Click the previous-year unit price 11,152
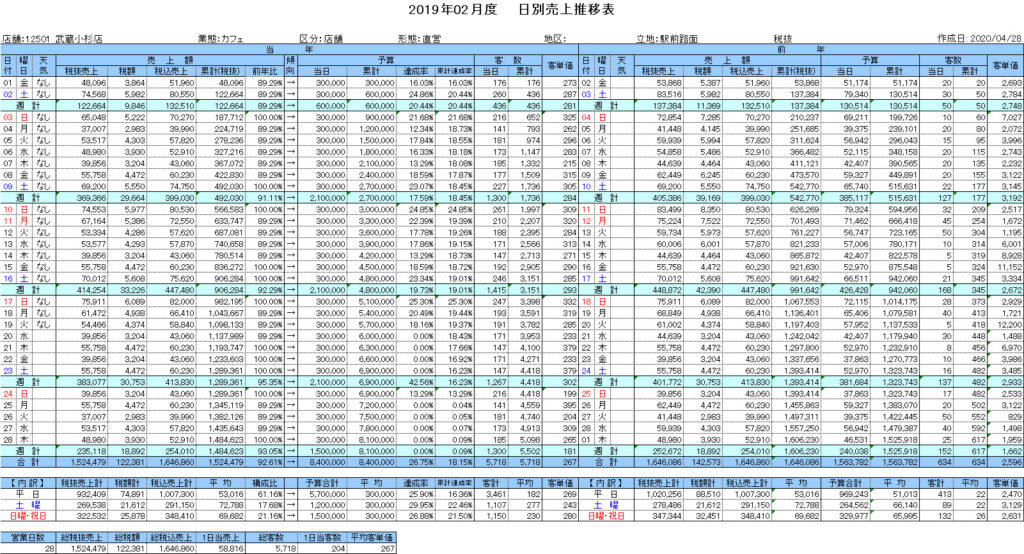This screenshot has height=554, width=1024. 1010,267
